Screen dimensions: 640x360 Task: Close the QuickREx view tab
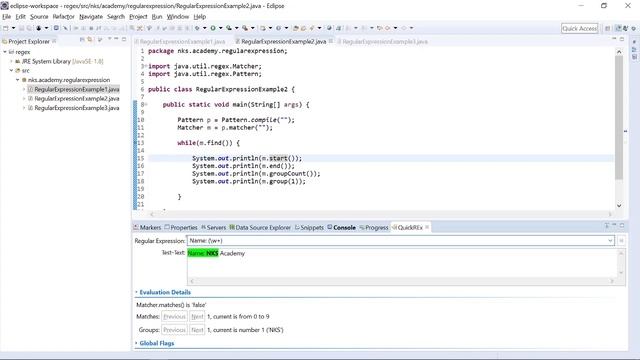pos(427,227)
